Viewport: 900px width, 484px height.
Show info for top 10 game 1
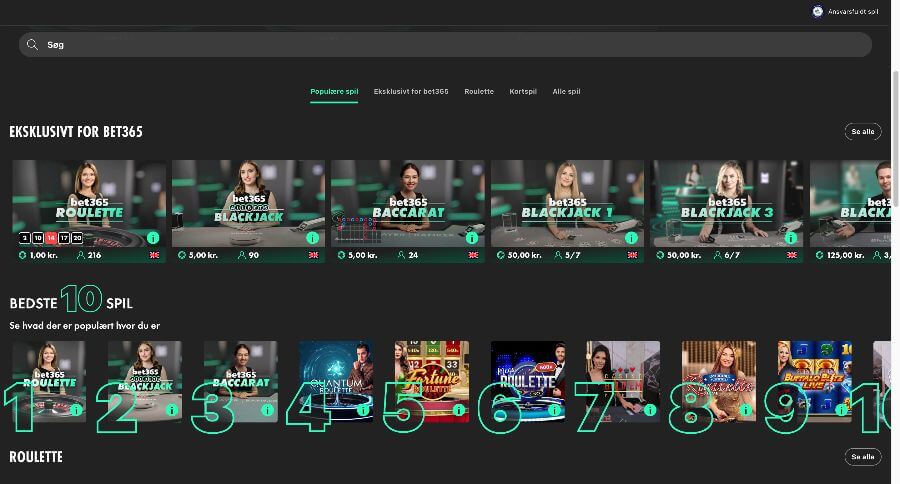[76, 410]
